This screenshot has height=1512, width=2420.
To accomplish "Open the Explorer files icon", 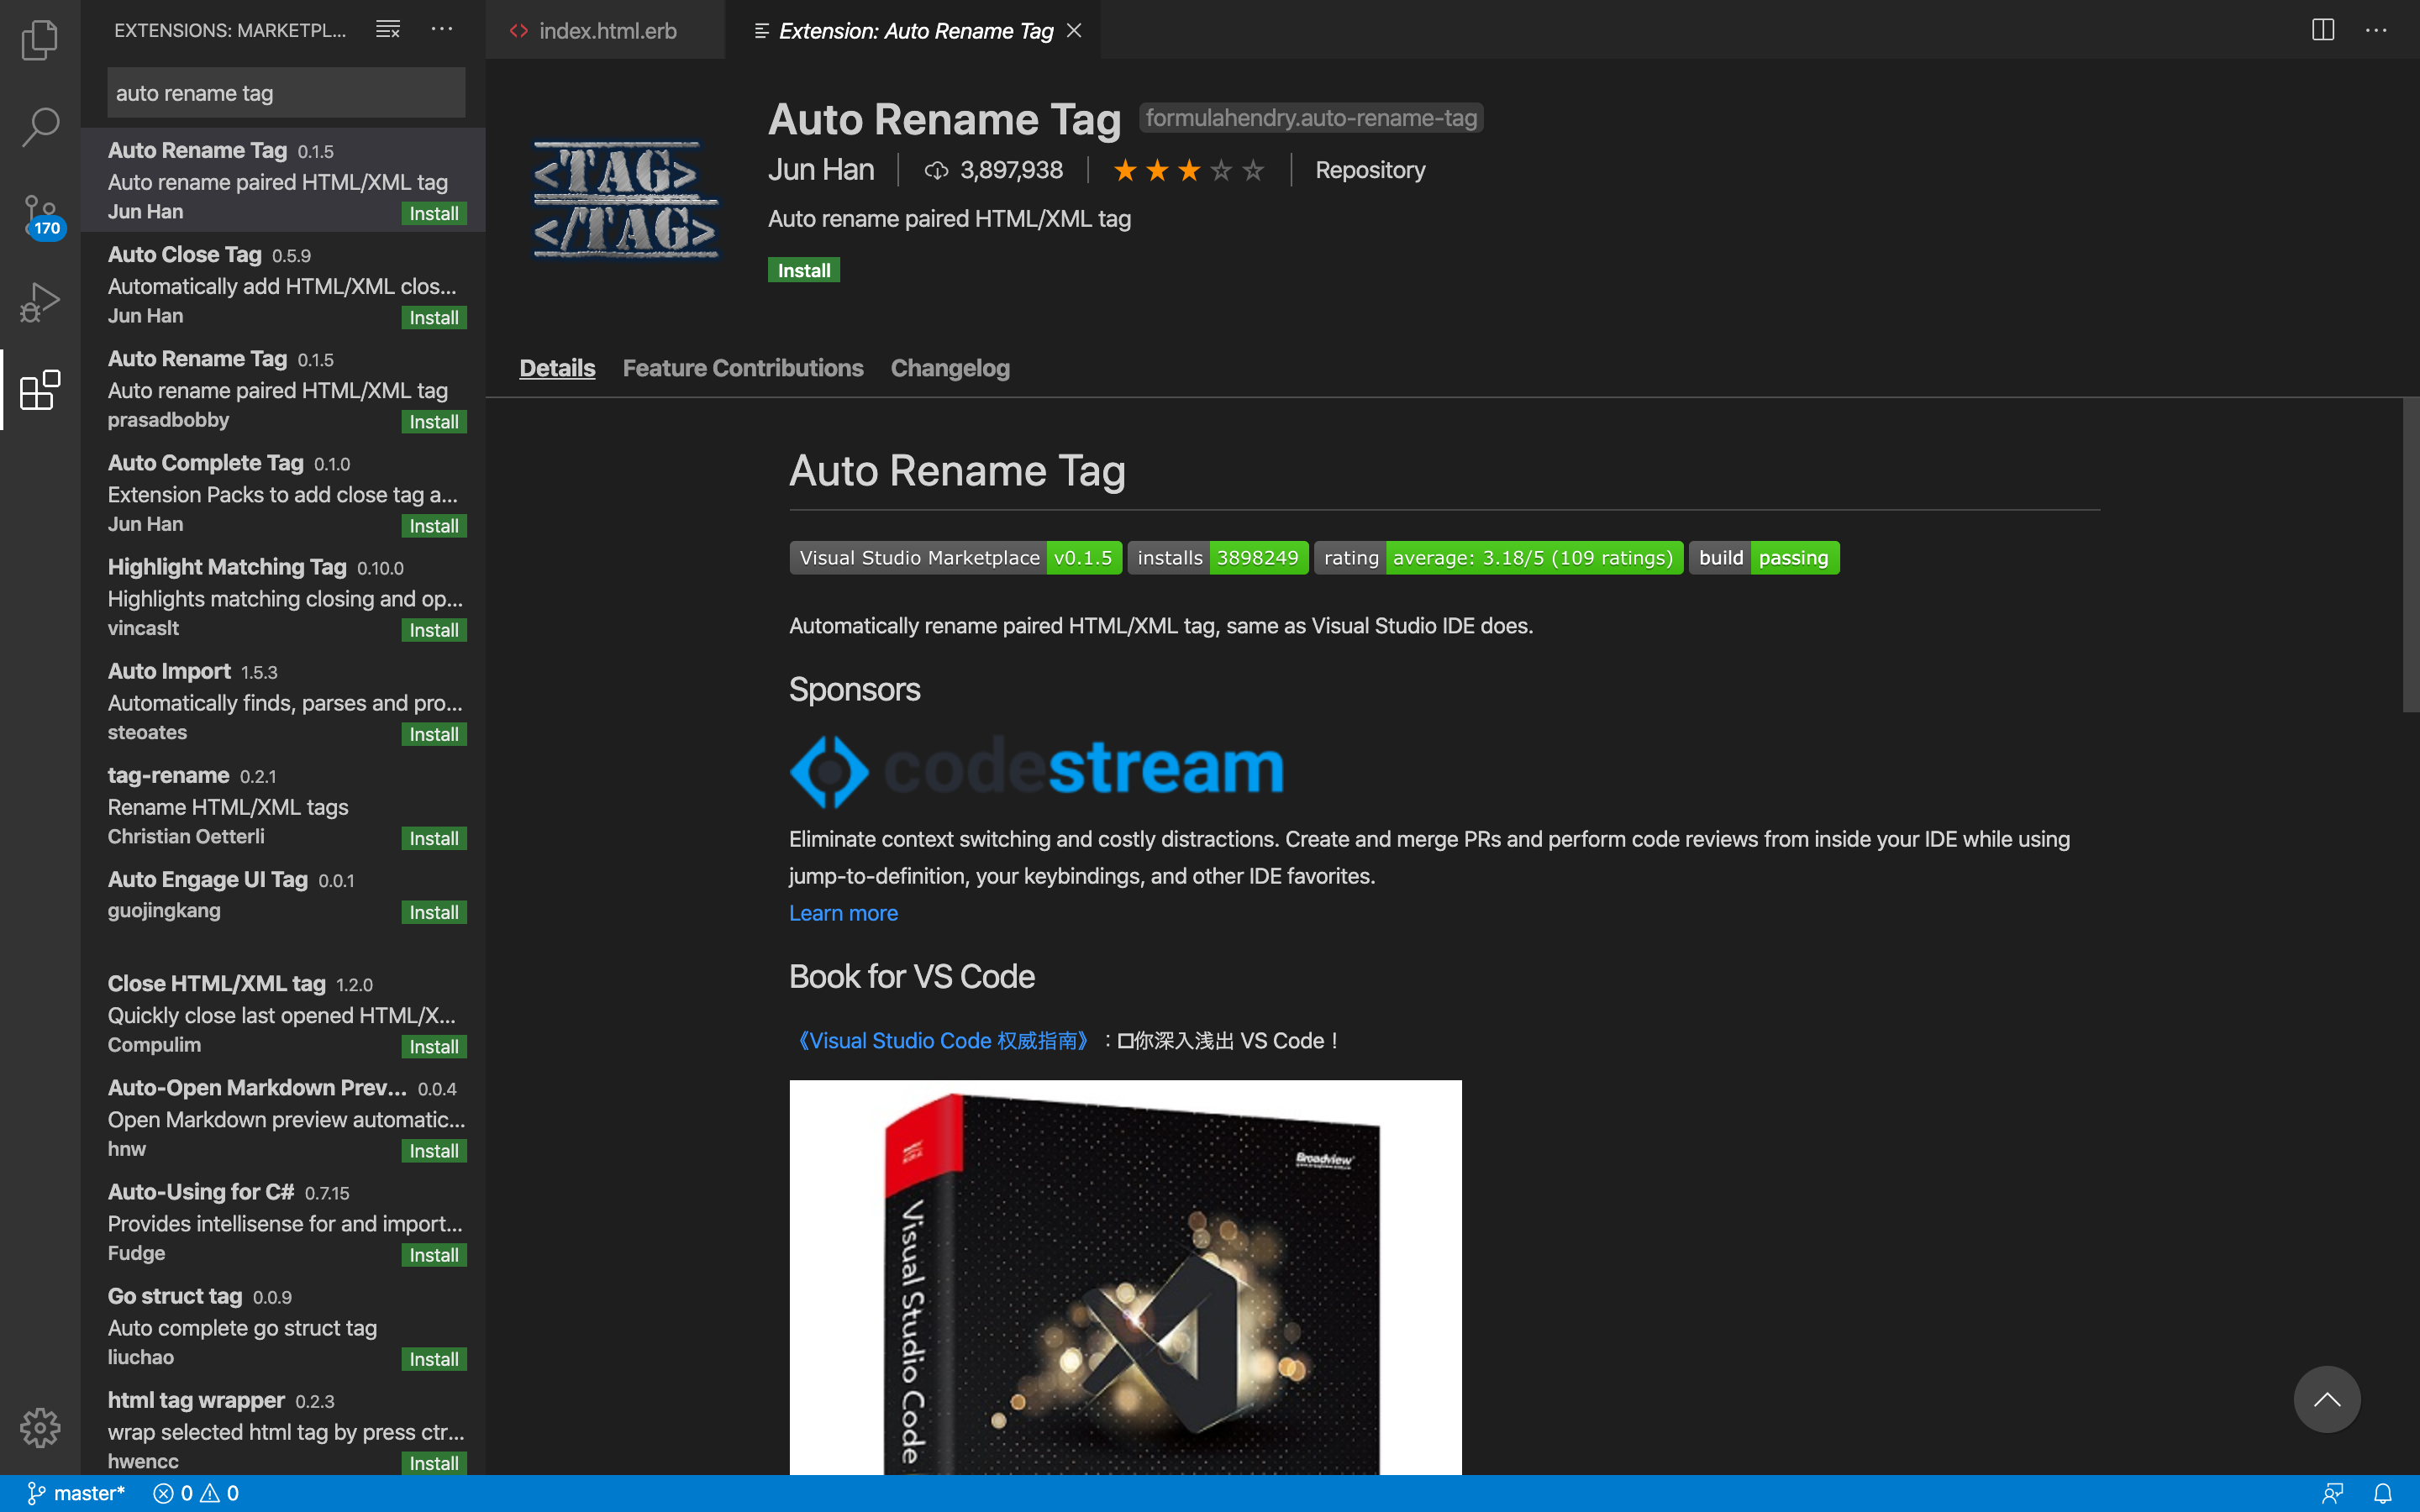I will point(40,40).
